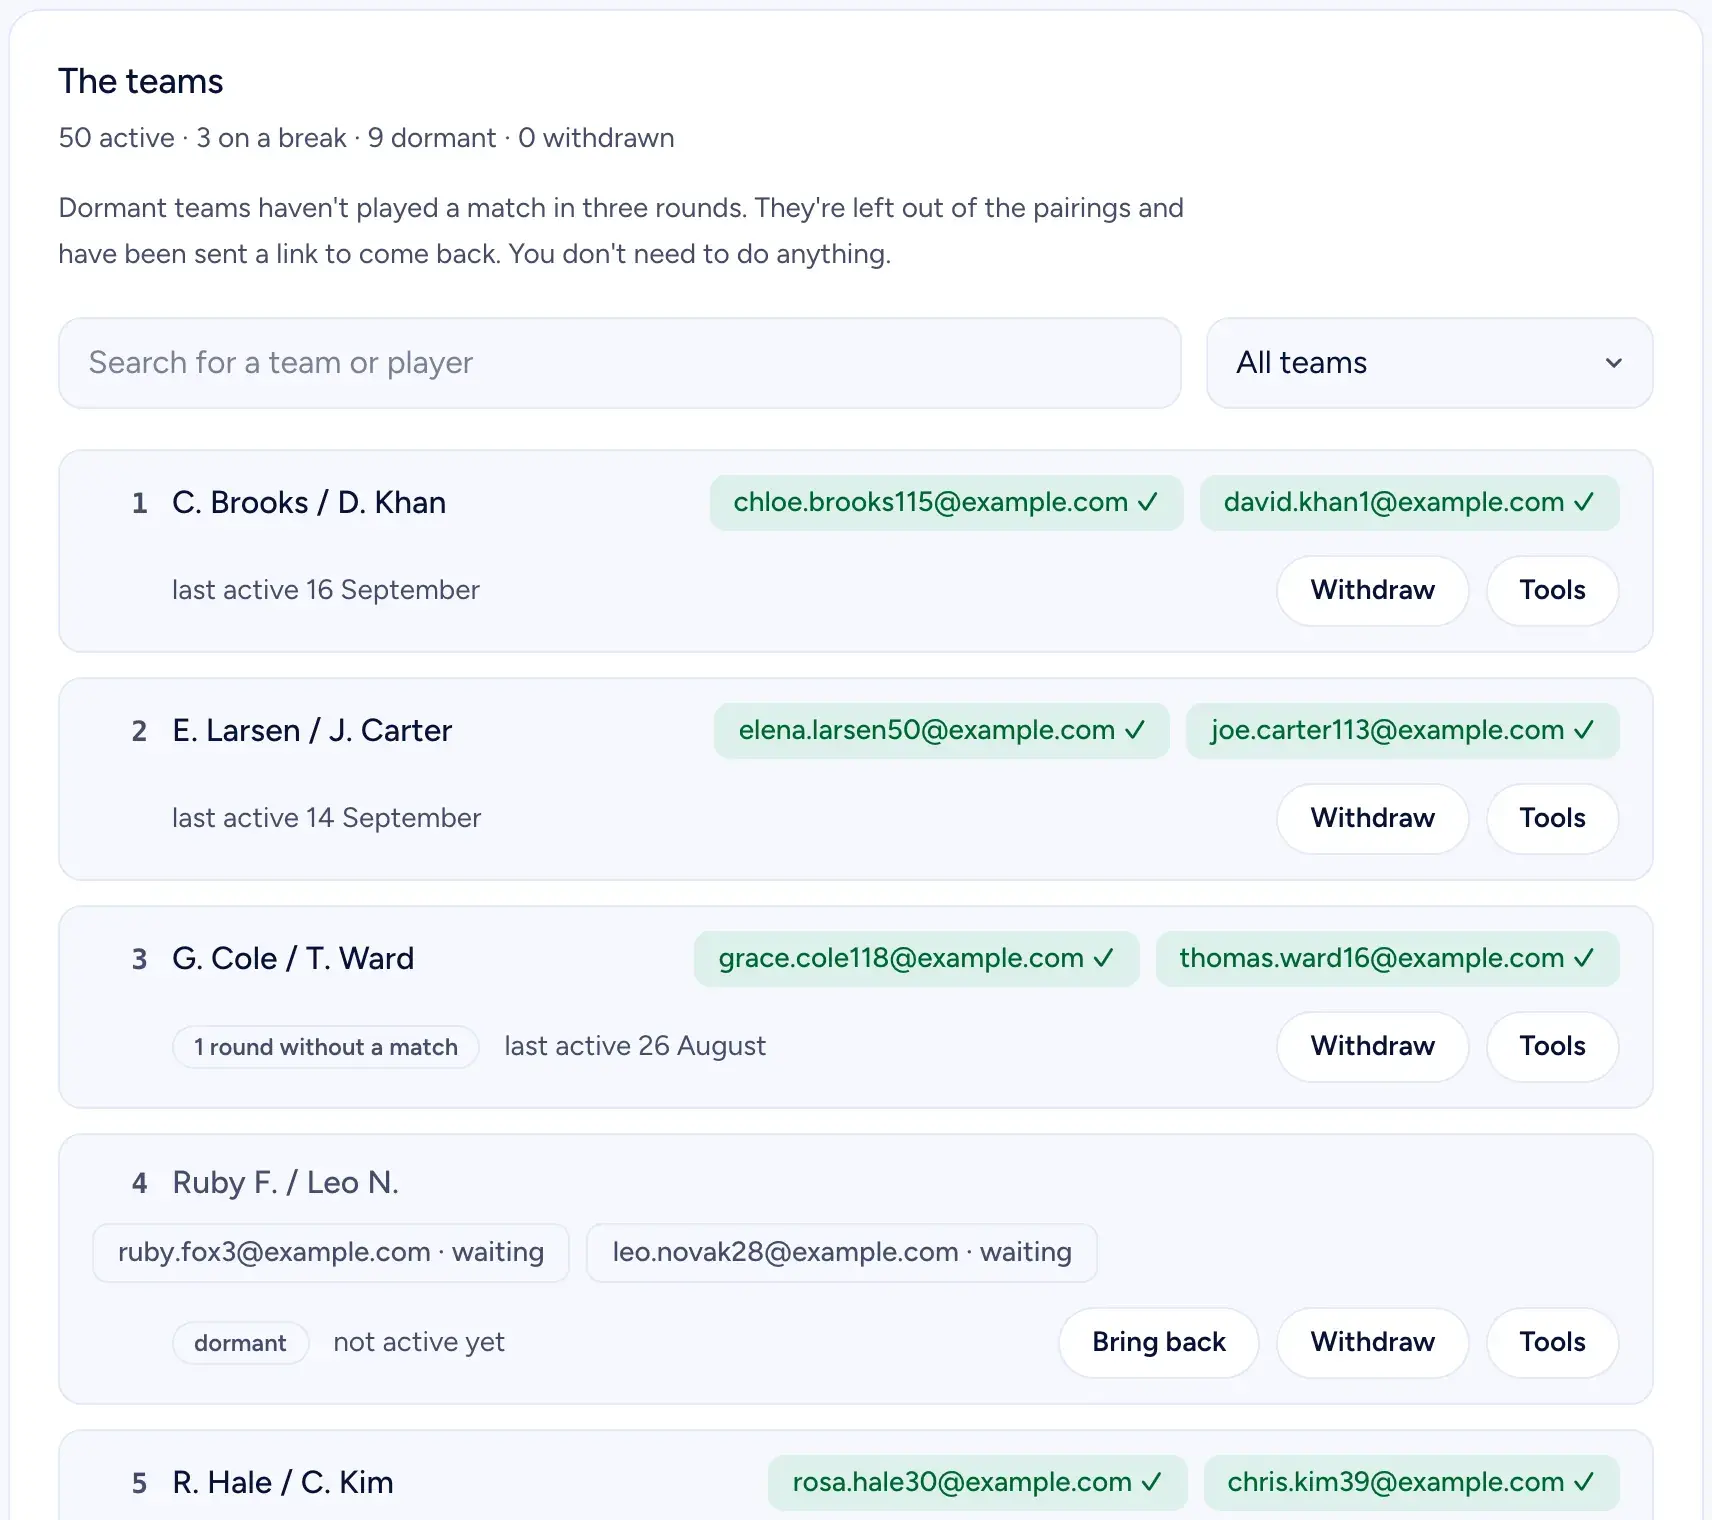Select team name Ruby F. / Leo N.
Image resolution: width=1712 pixels, height=1520 pixels.
286,1183
